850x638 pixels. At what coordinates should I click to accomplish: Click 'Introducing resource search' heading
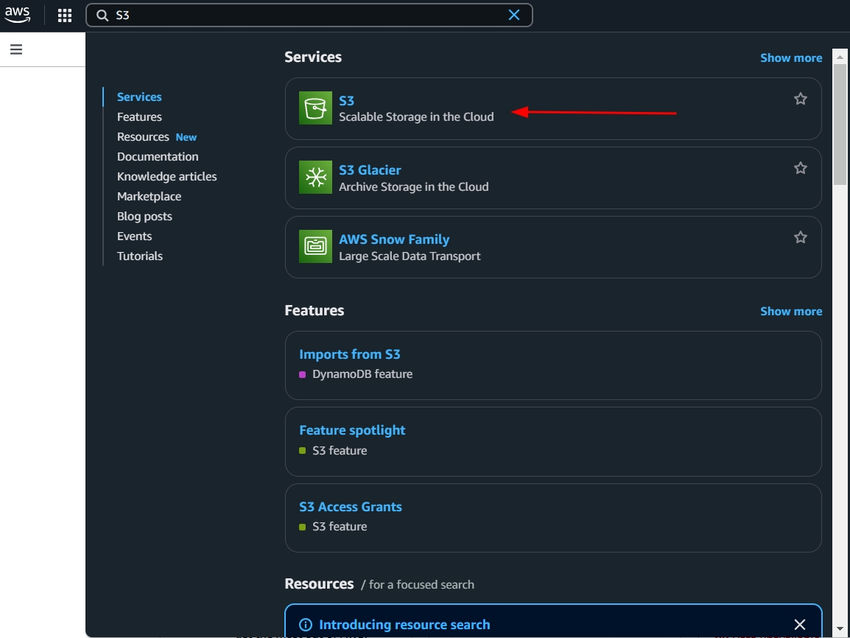404,625
